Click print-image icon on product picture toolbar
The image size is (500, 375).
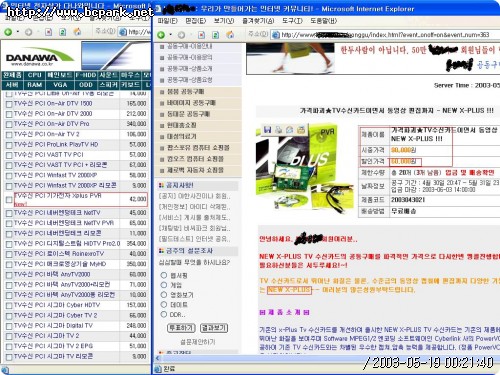pos(278,129)
